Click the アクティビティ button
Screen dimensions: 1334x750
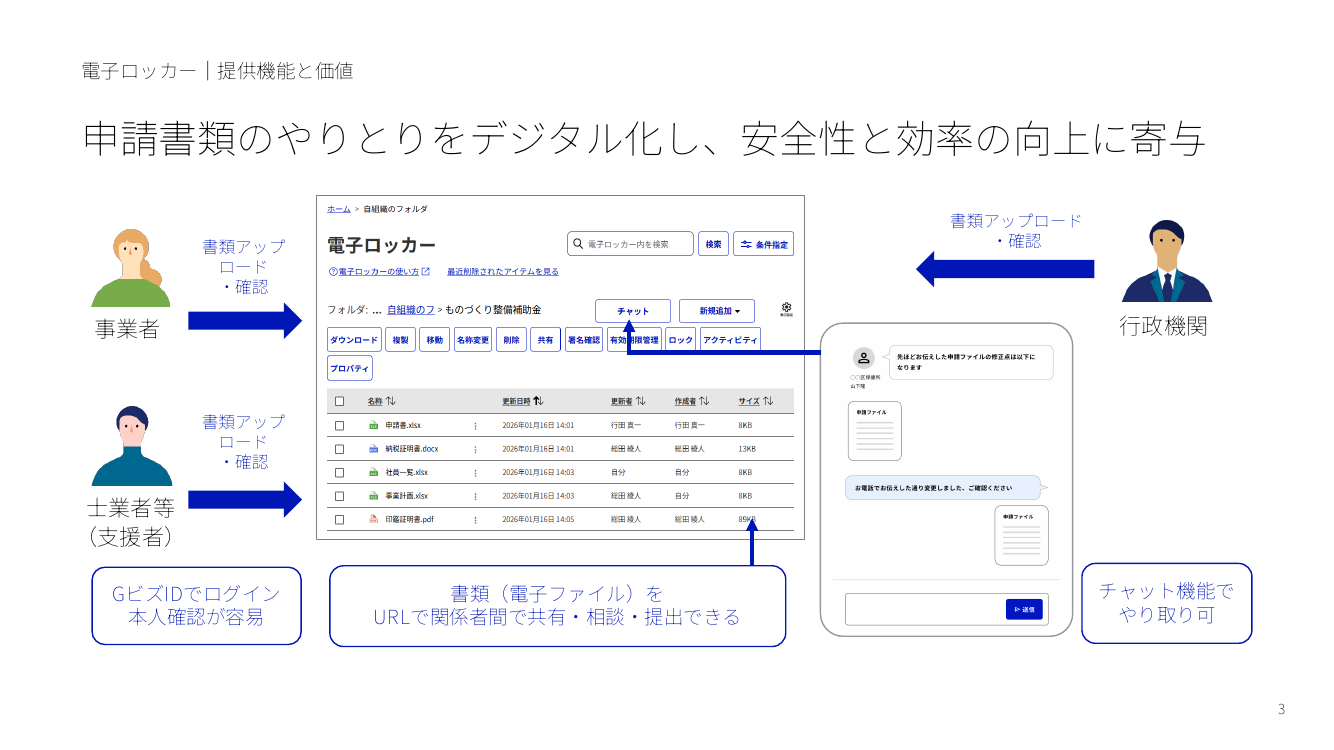730,340
